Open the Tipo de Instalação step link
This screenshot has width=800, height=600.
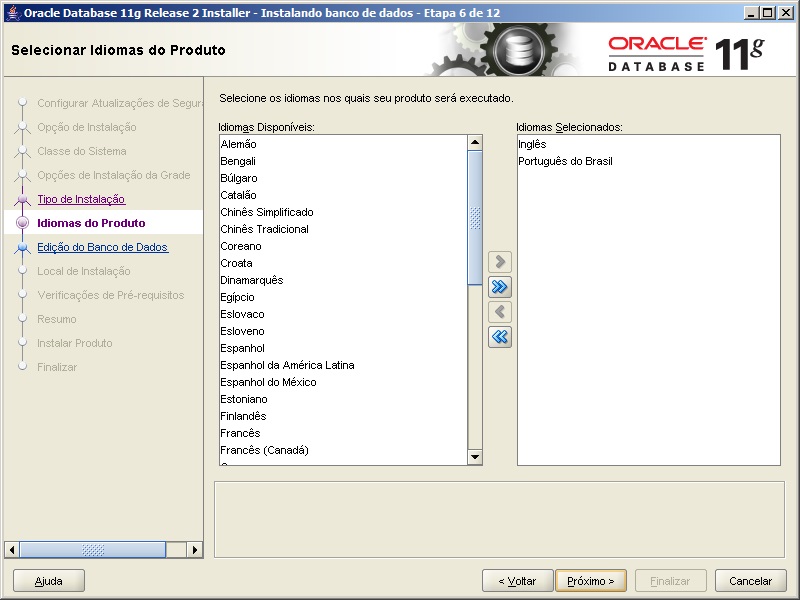(x=81, y=199)
